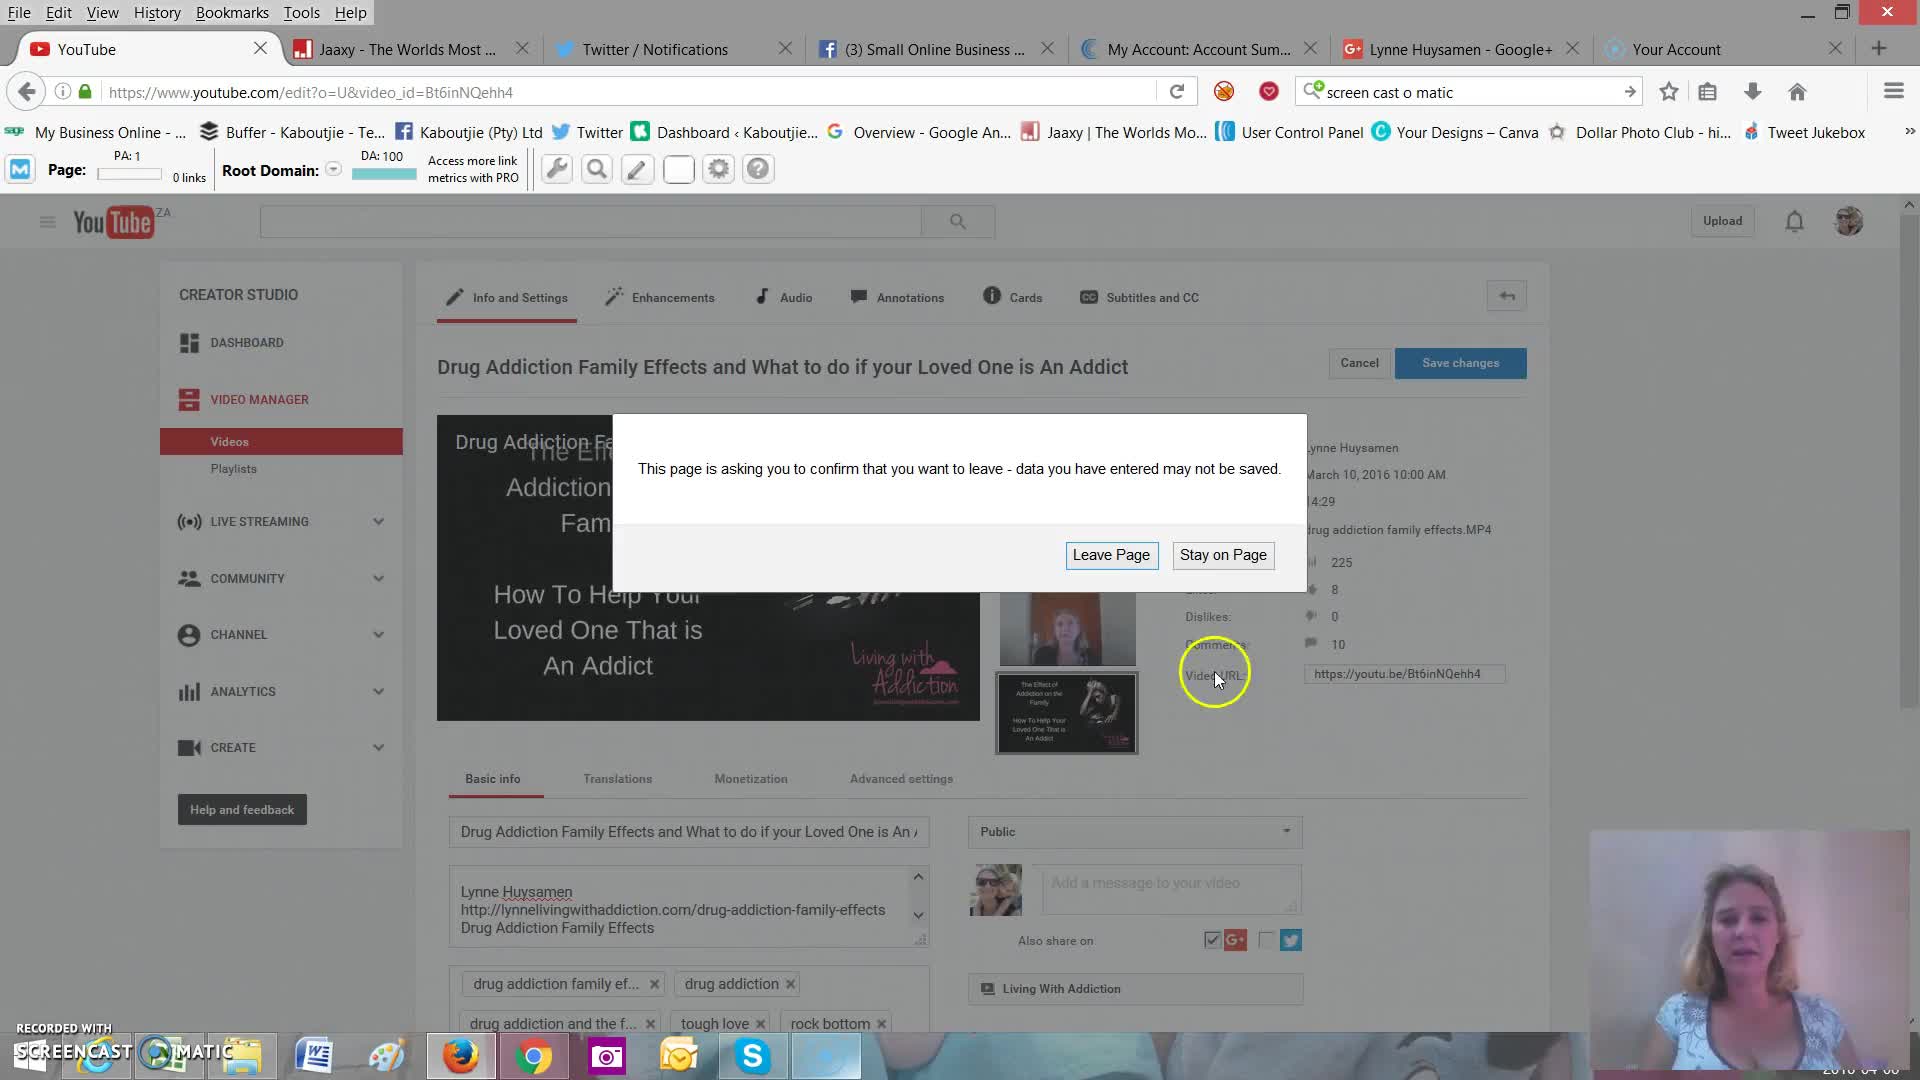Screen dimensions: 1920x1080
Task: Go to Firefox home page icon
Action: [1797, 92]
